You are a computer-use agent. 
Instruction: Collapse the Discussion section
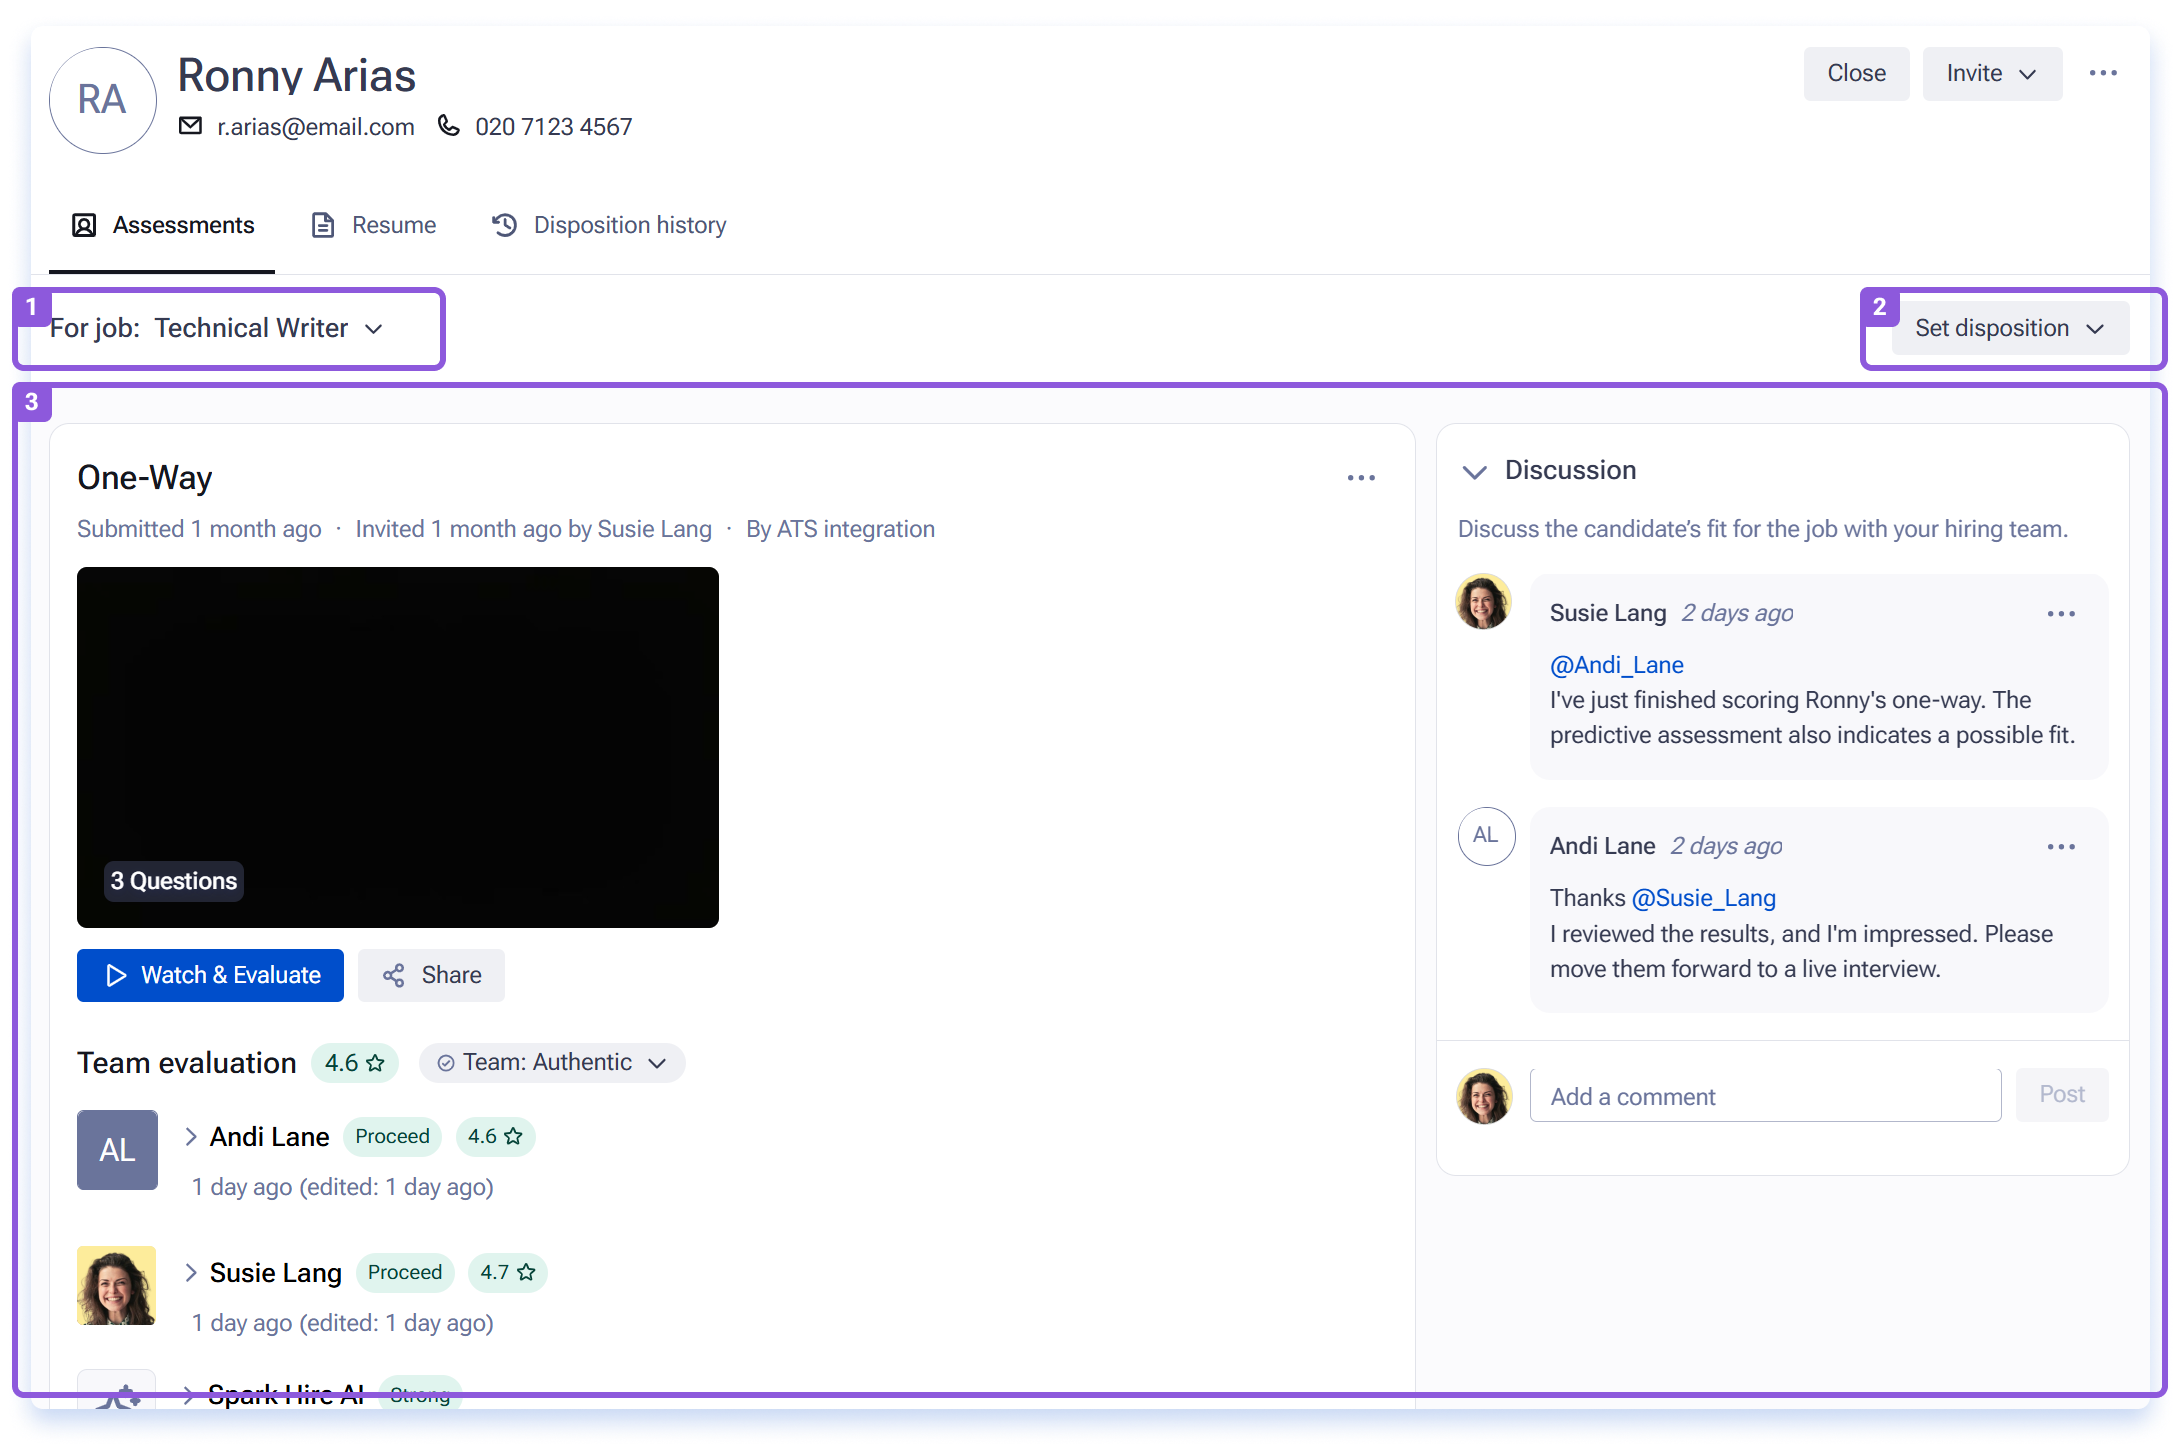pyautogui.click(x=1474, y=471)
